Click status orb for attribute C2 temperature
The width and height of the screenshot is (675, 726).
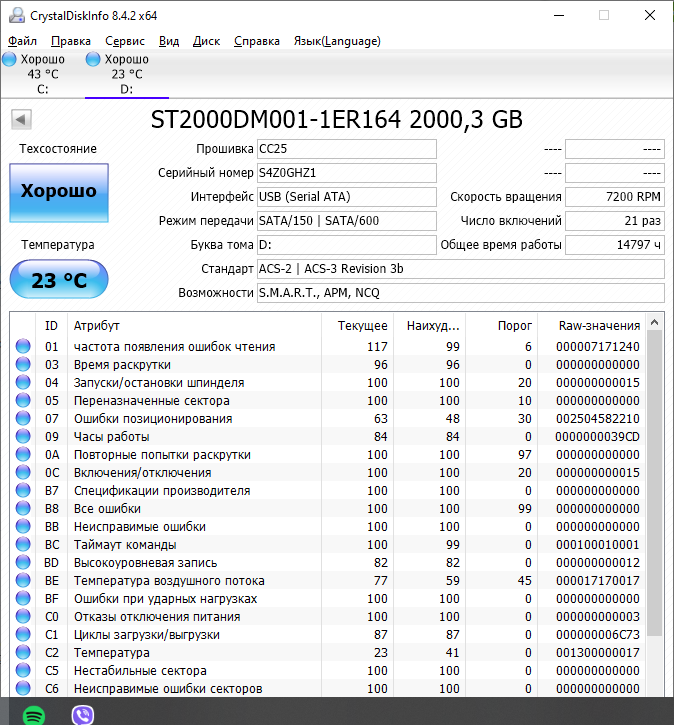pos(23,653)
